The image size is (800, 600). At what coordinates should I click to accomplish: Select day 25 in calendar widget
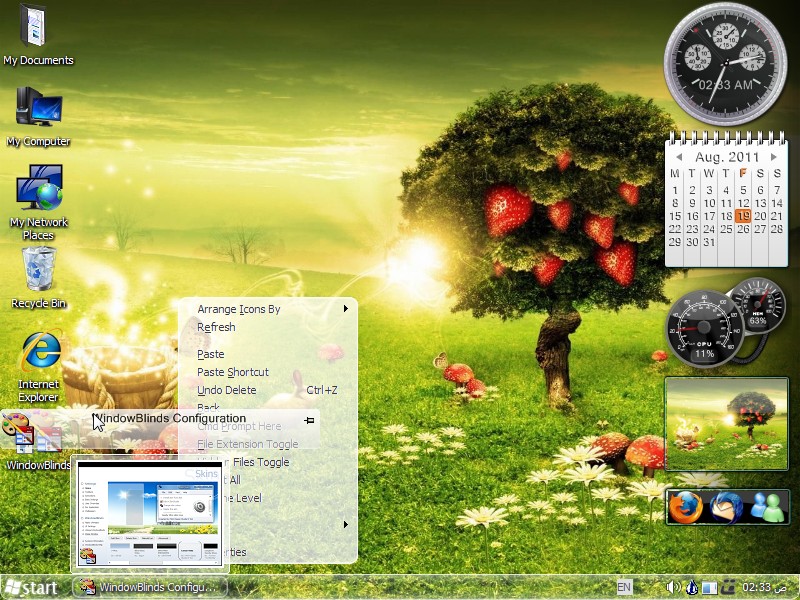click(x=726, y=229)
